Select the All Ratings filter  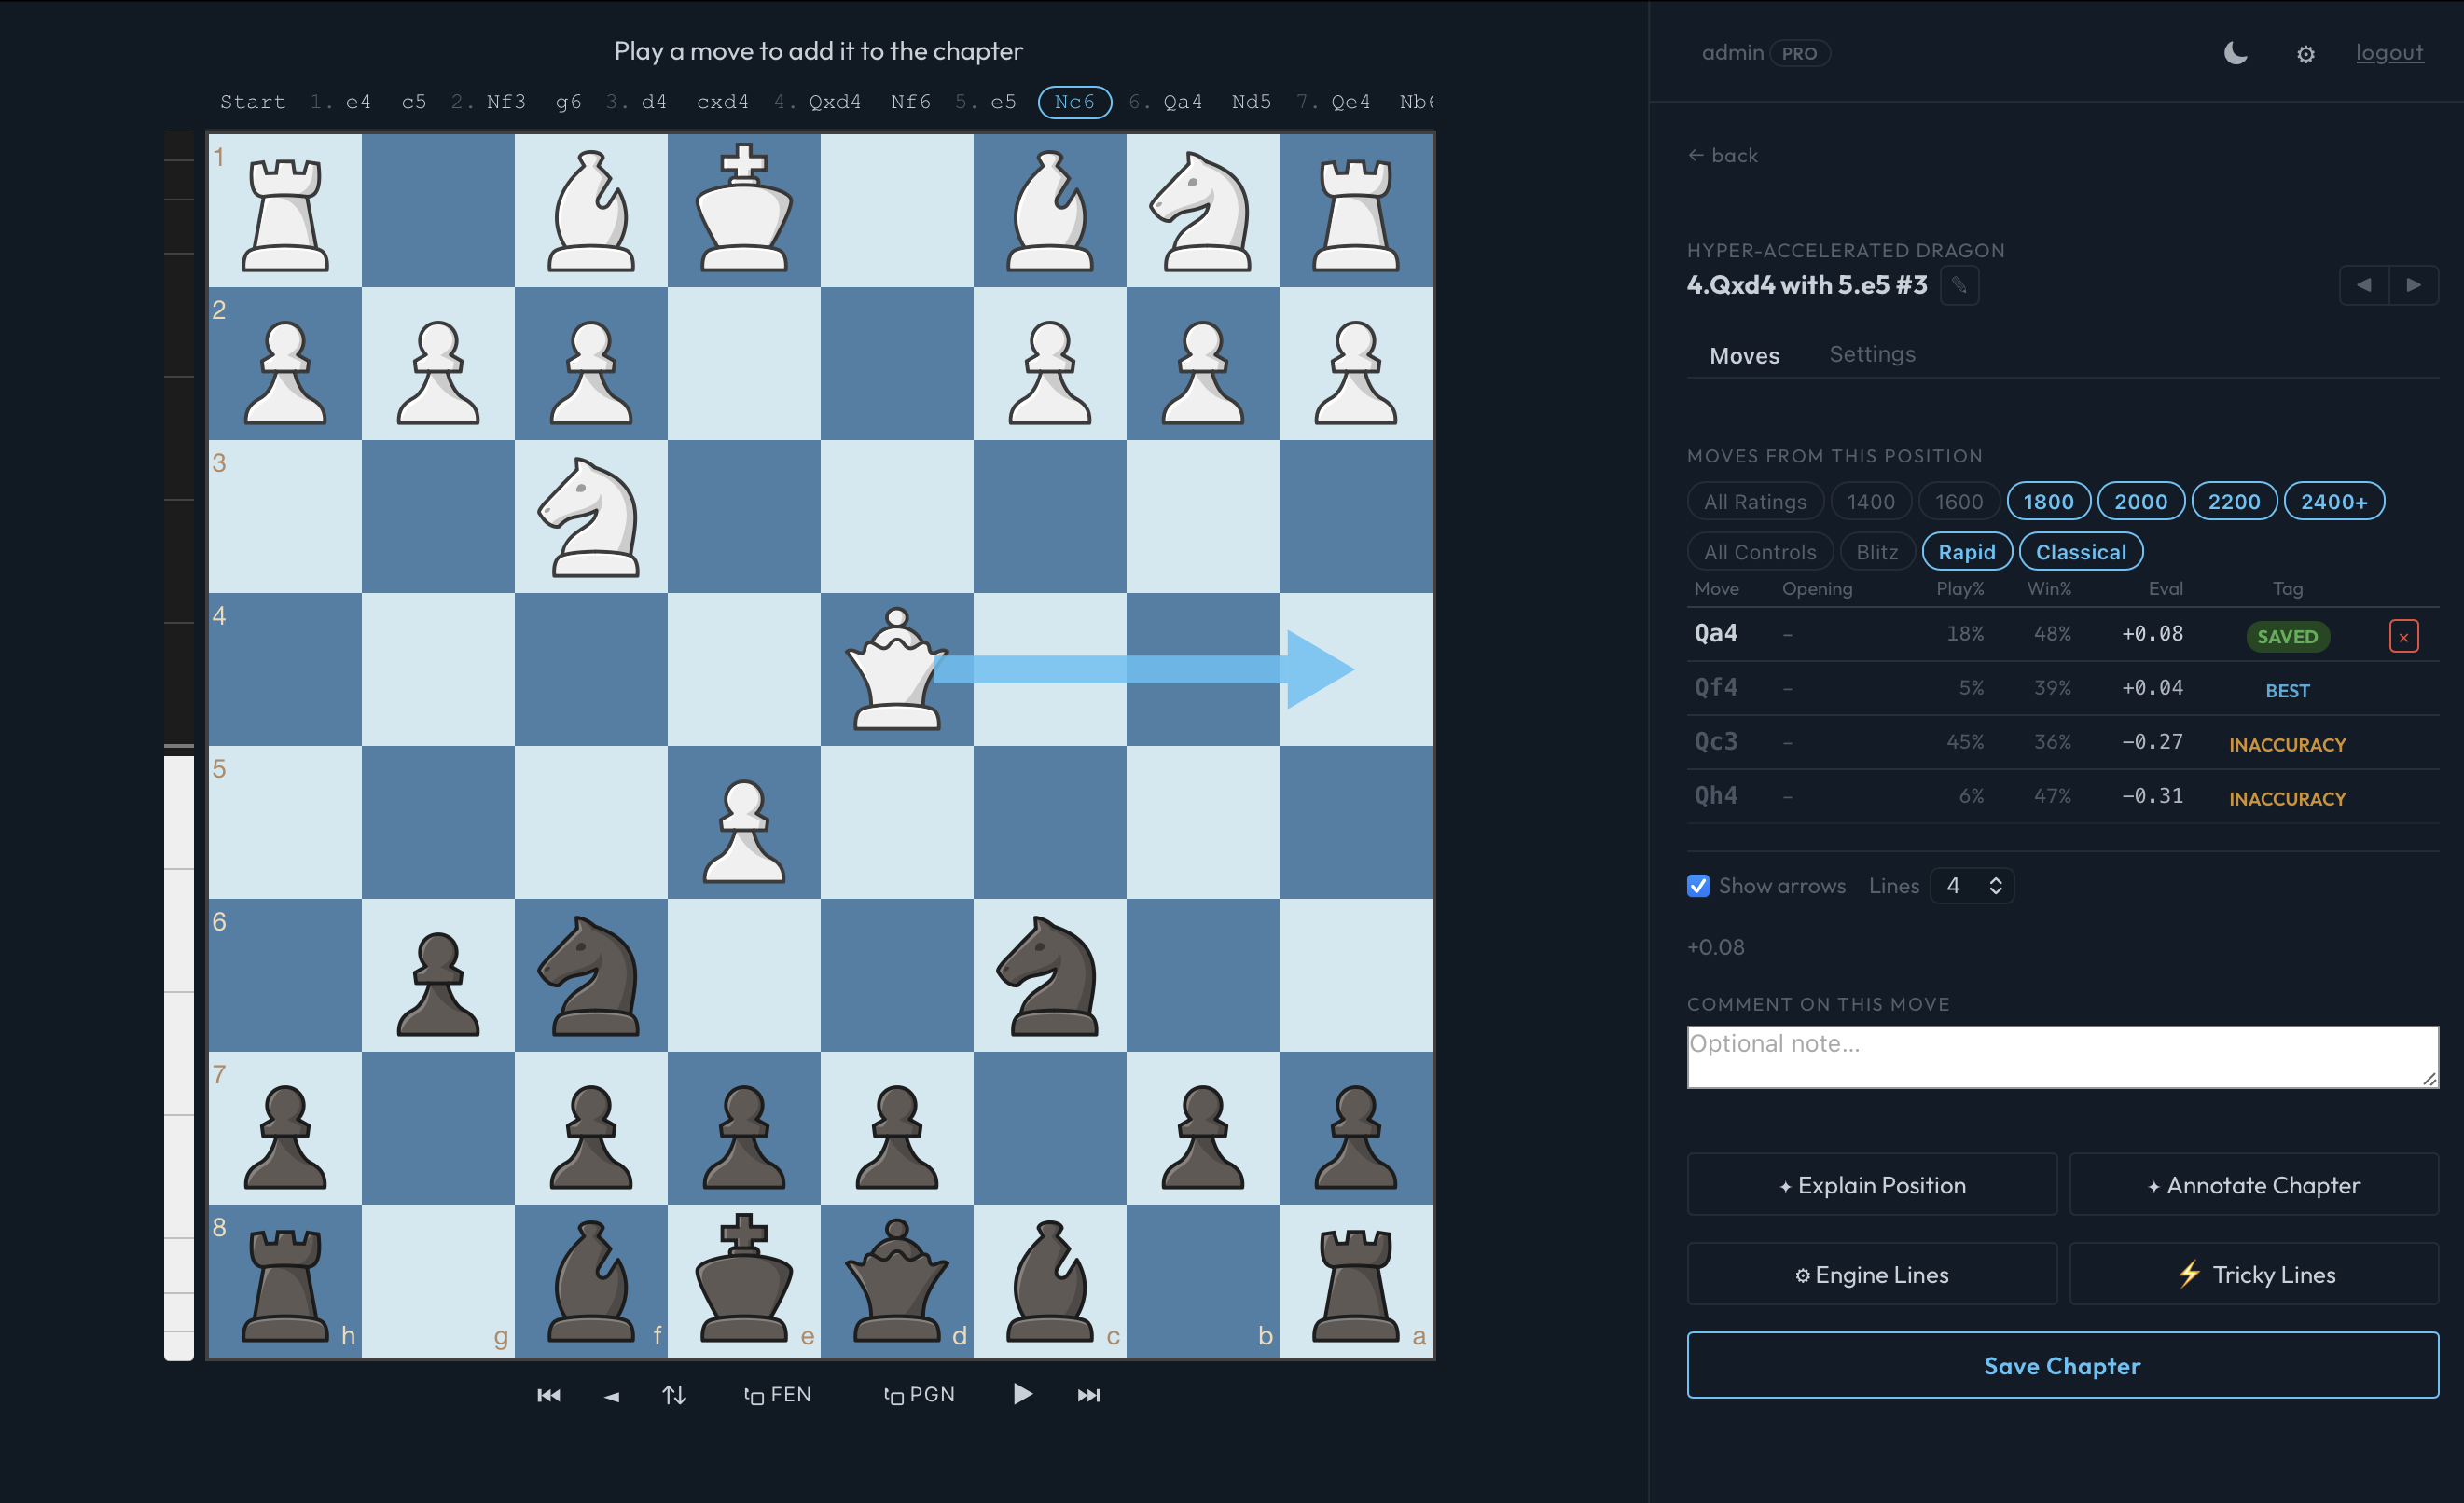pyautogui.click(x=1754, y=502)
